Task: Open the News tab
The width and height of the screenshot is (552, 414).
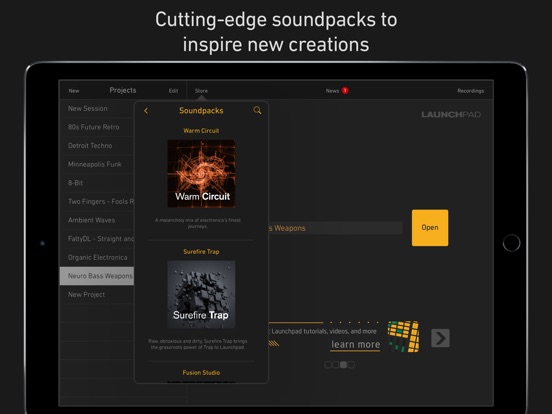Action: coord(332,91)
